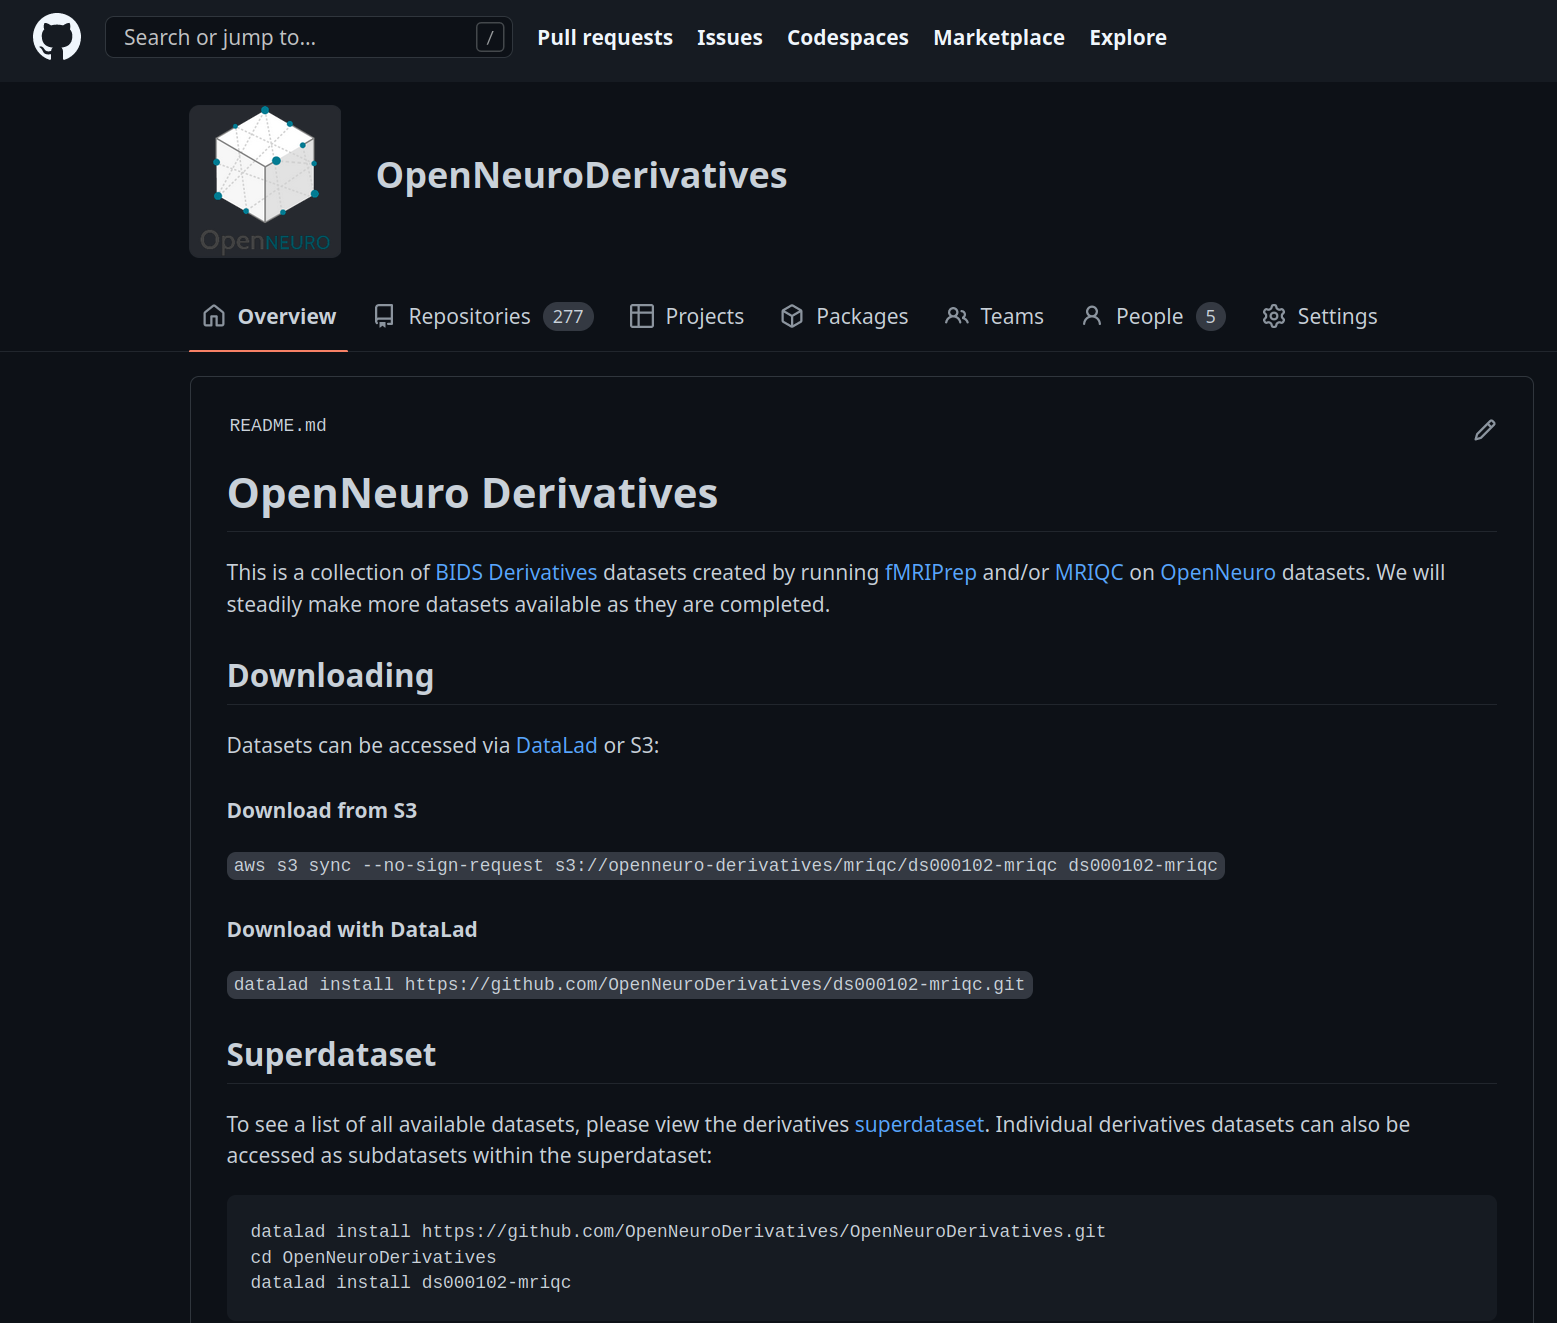Click the GitHub Octocat logo
This screenshot has height=1323, width=1557.
point(57,37)
